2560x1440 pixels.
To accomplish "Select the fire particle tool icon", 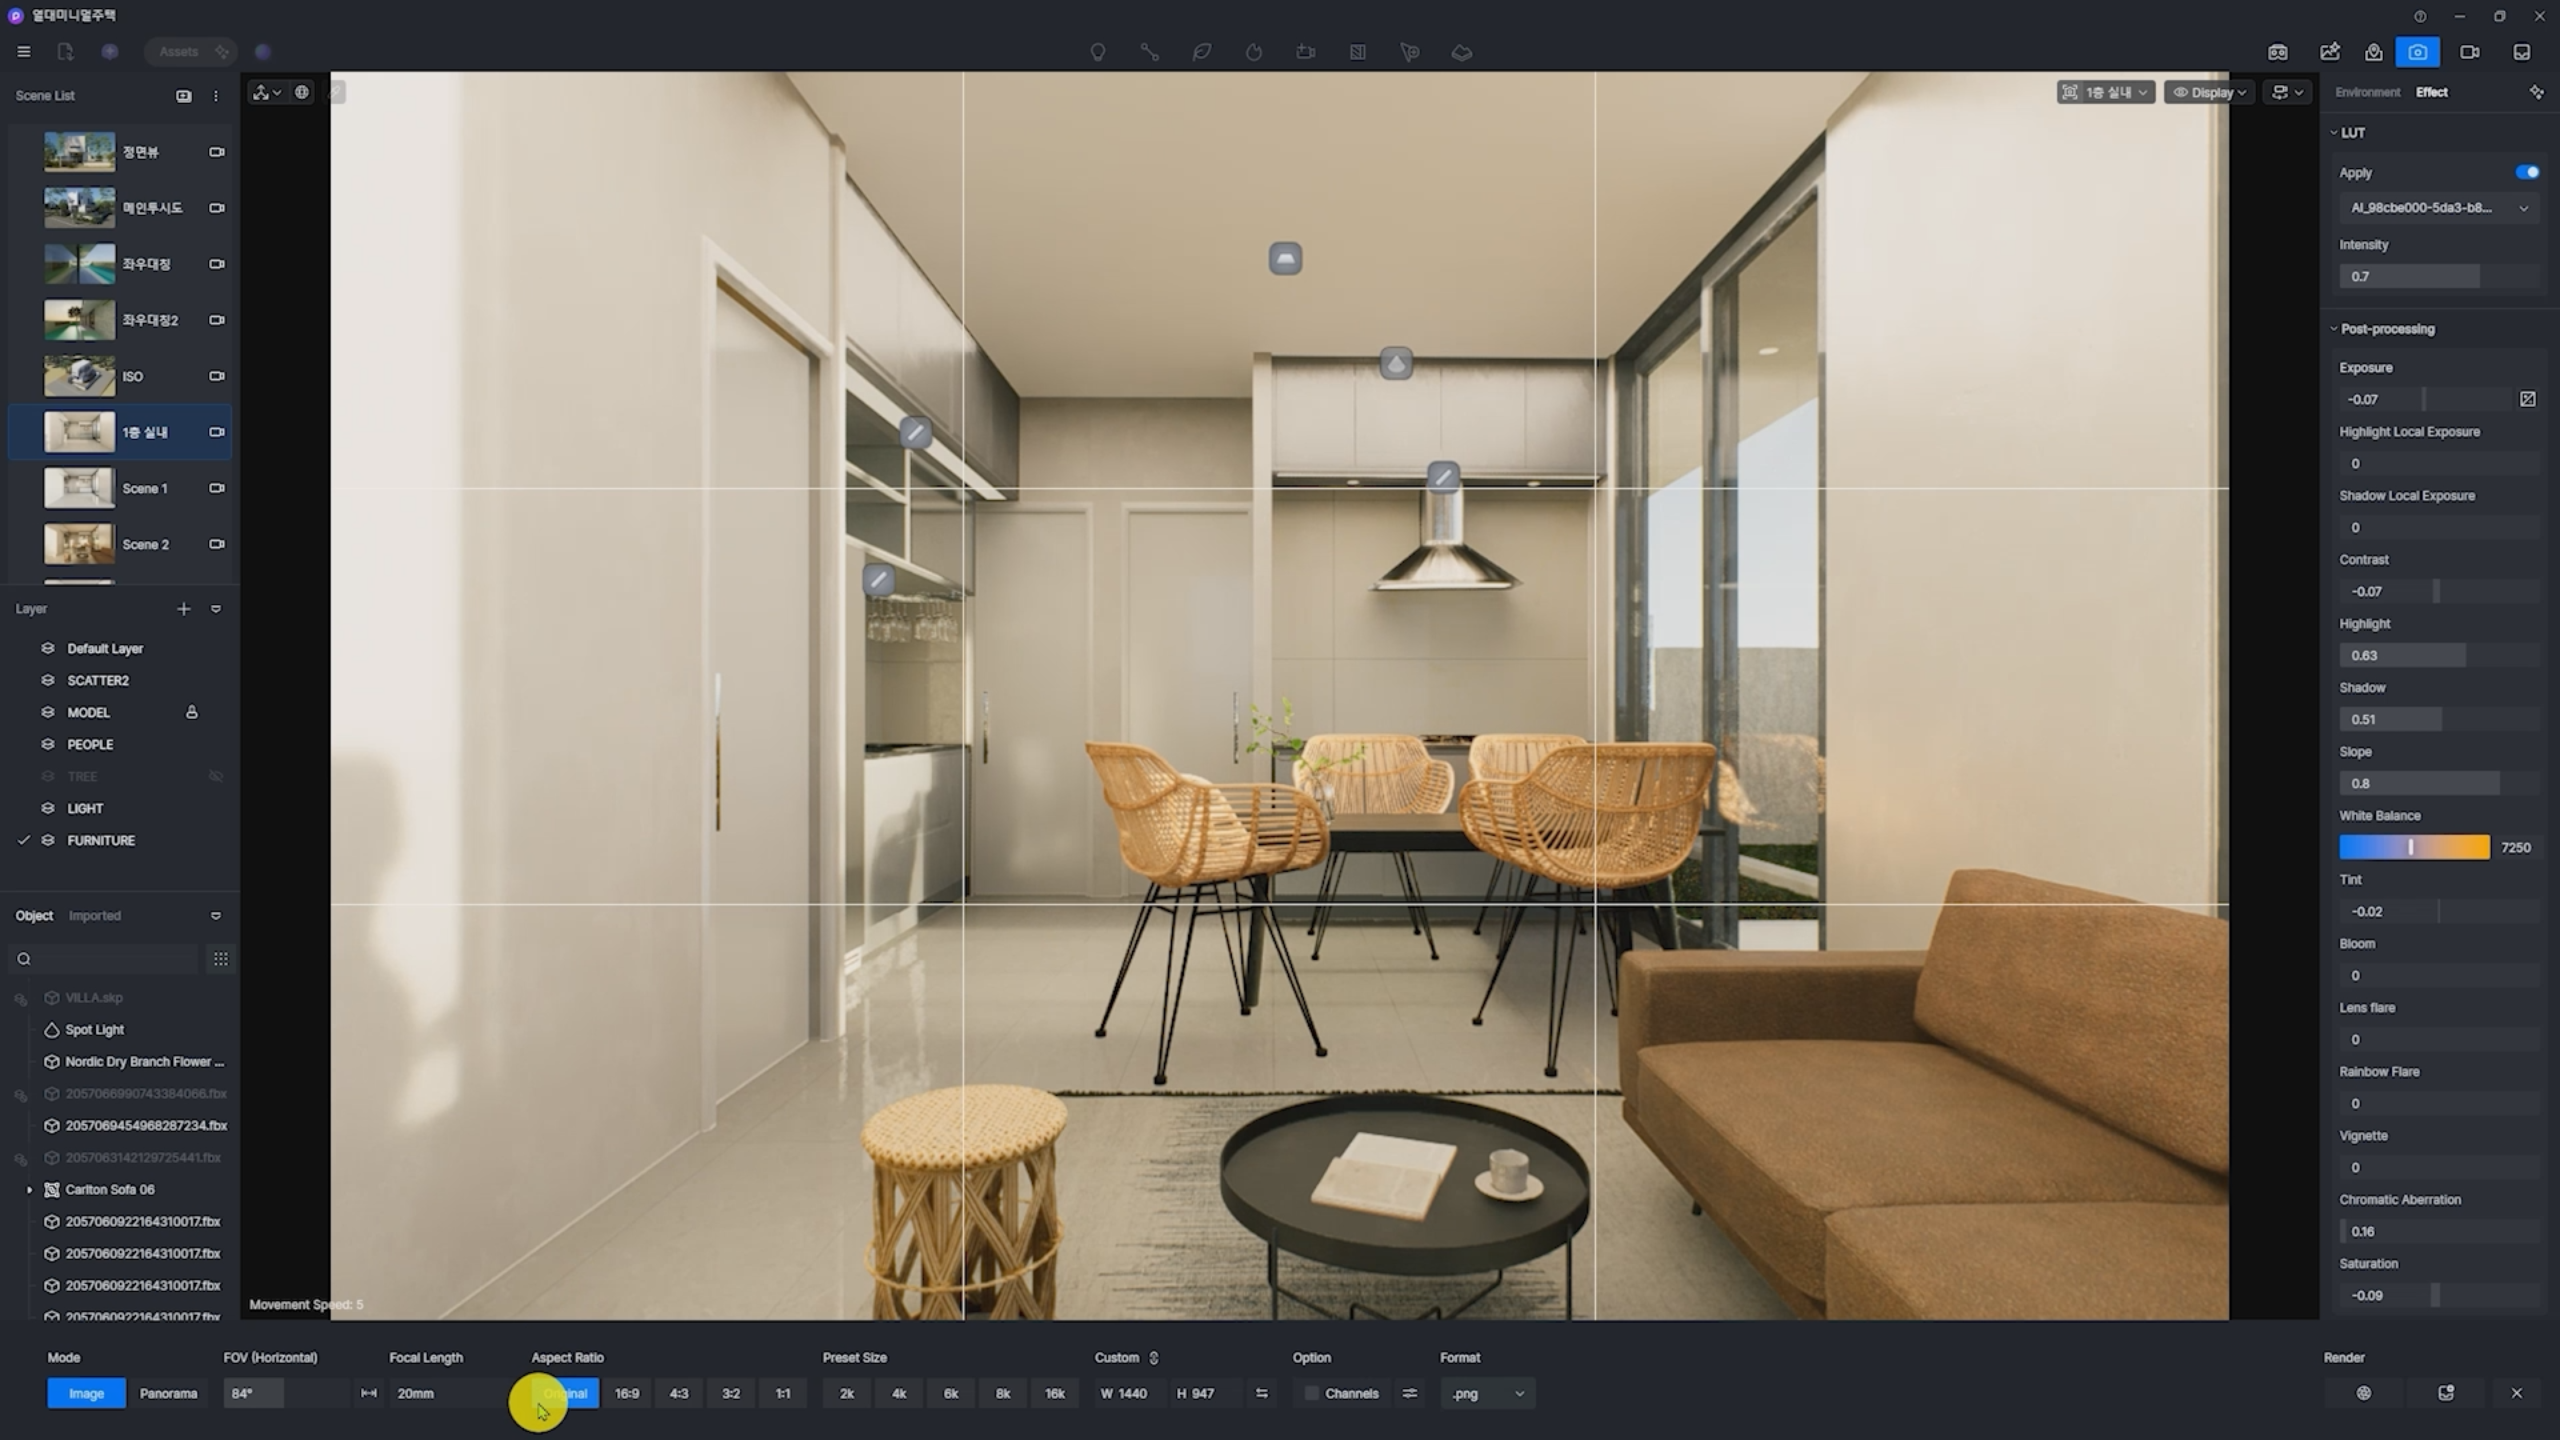I will coord(1254,52).
